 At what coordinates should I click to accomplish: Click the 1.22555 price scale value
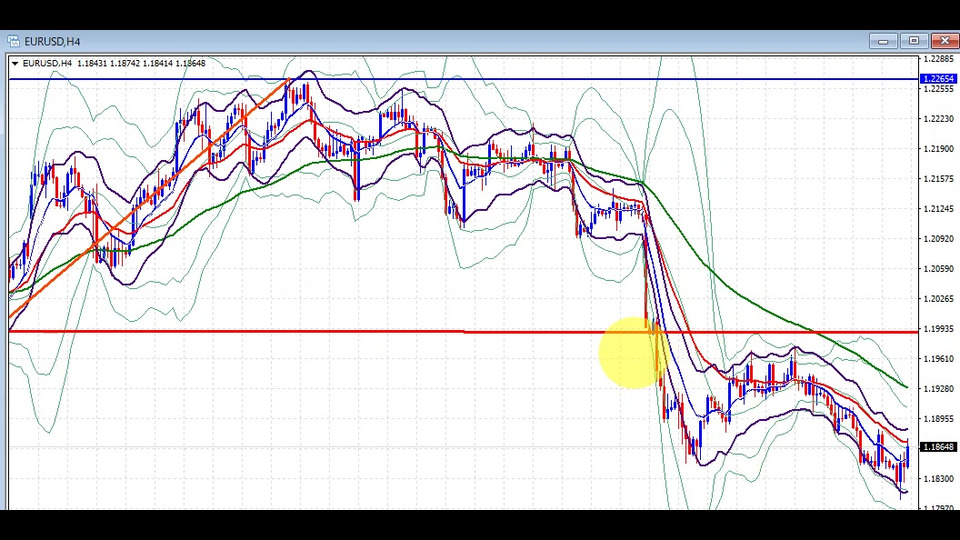click(939, 89)
